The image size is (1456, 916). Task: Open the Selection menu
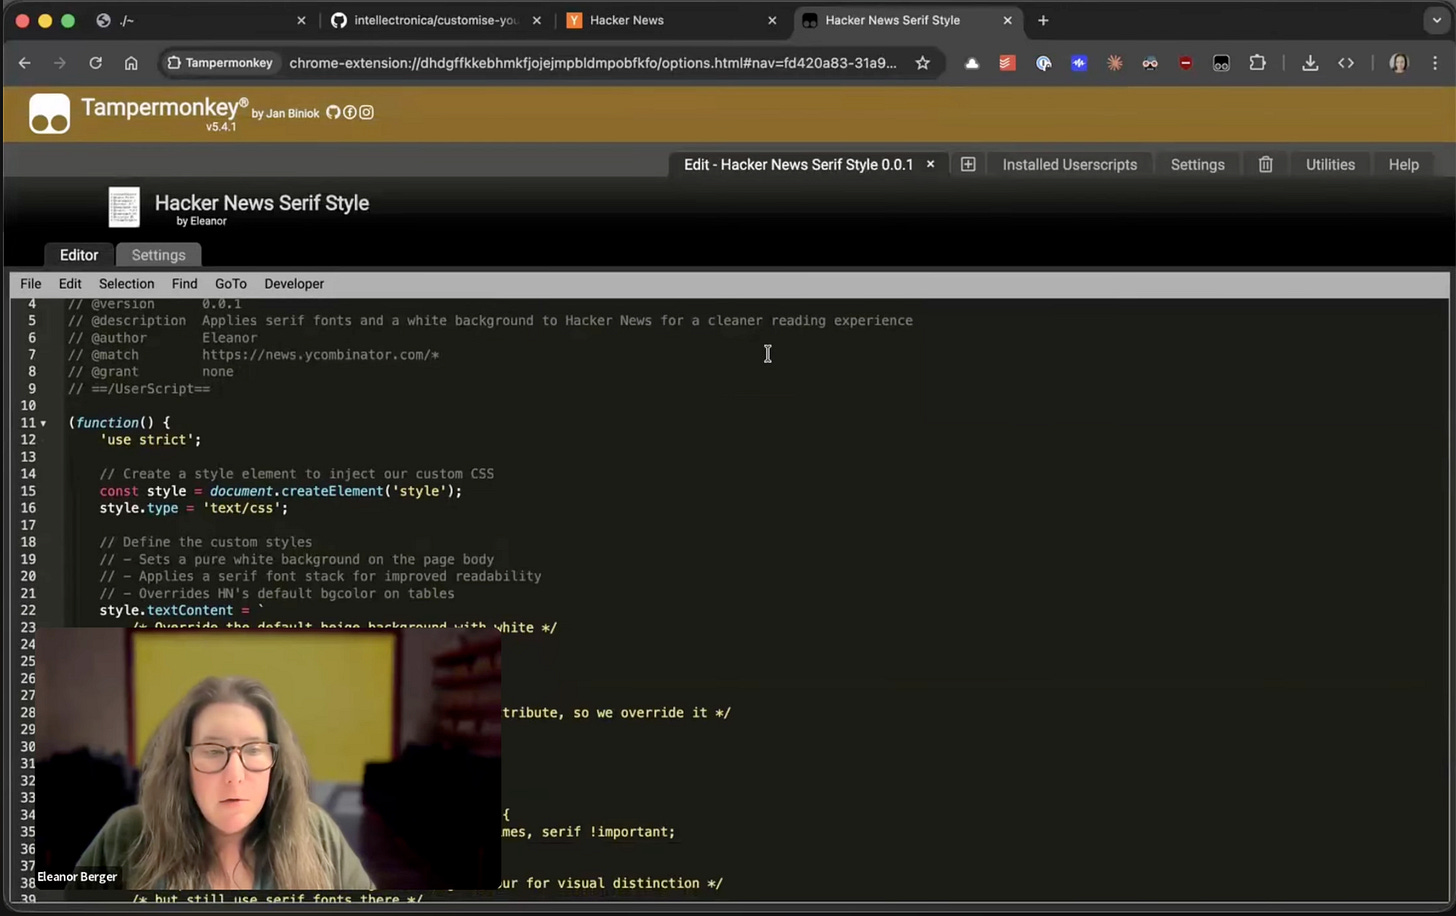[126, 284]
